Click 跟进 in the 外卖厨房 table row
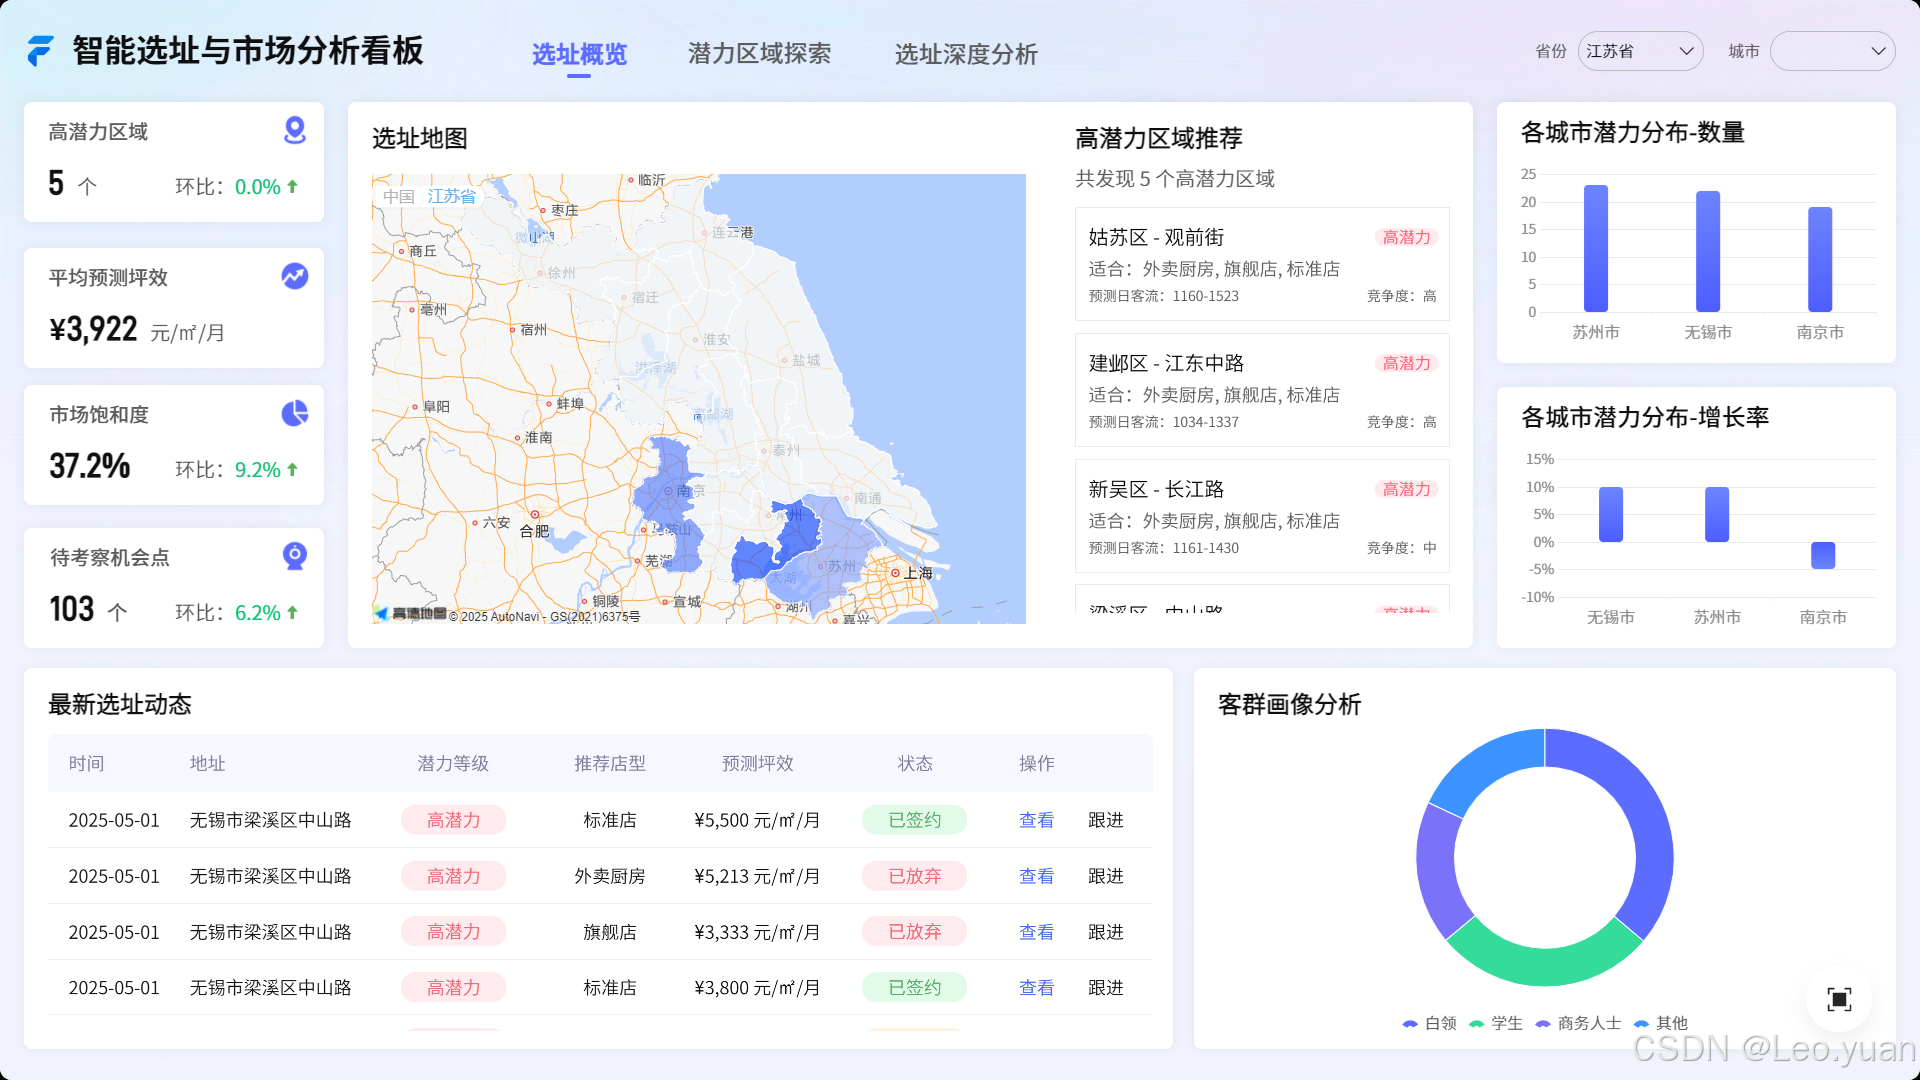1920x1080 pixels. pyautogui.click(x=1106, y=876)
